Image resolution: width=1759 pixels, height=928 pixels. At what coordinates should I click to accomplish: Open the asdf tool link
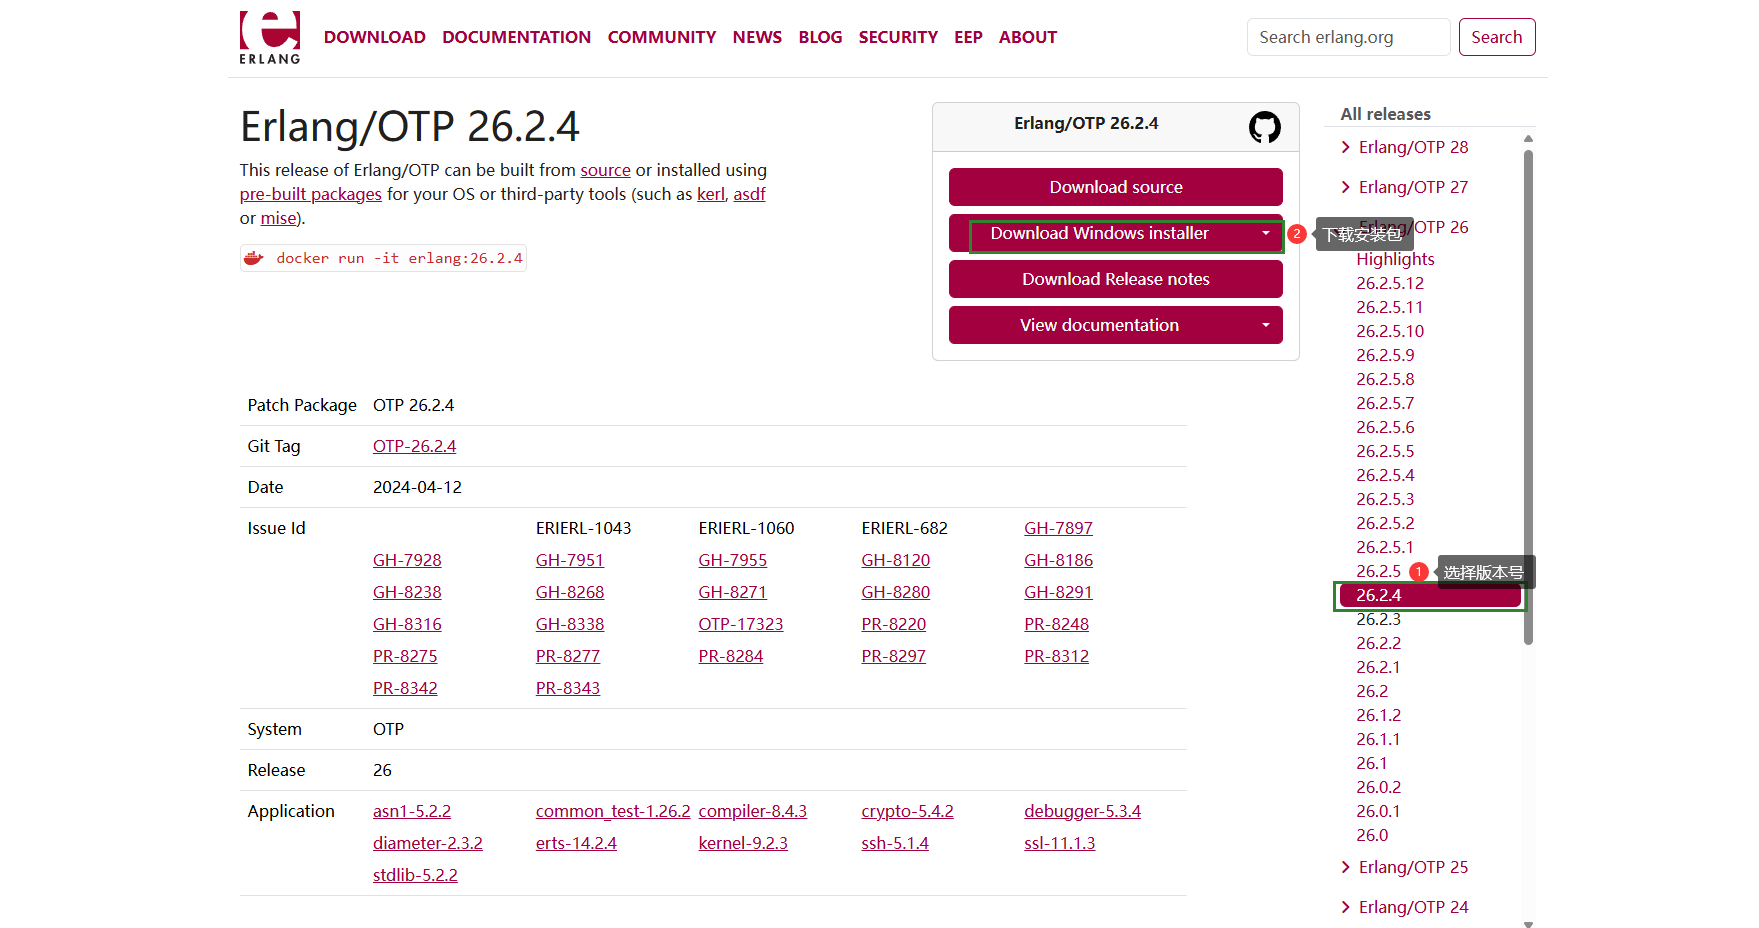[x=749, y=194]
